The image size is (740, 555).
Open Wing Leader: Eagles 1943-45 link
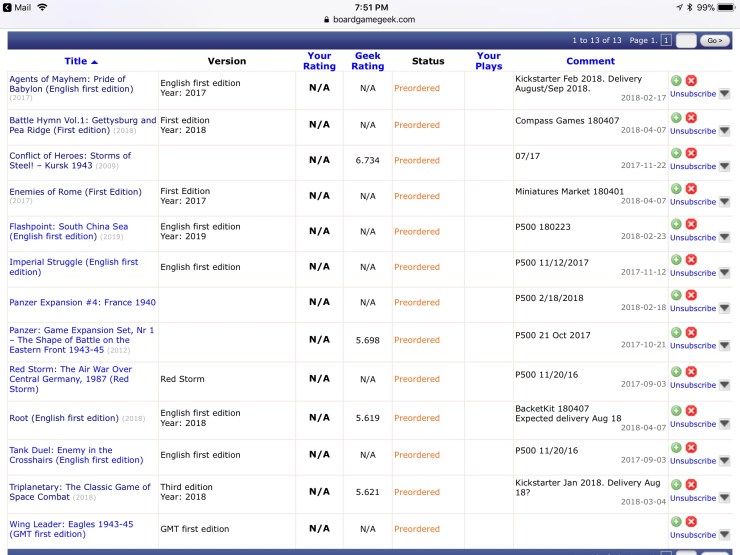click(x=71, y=529)
